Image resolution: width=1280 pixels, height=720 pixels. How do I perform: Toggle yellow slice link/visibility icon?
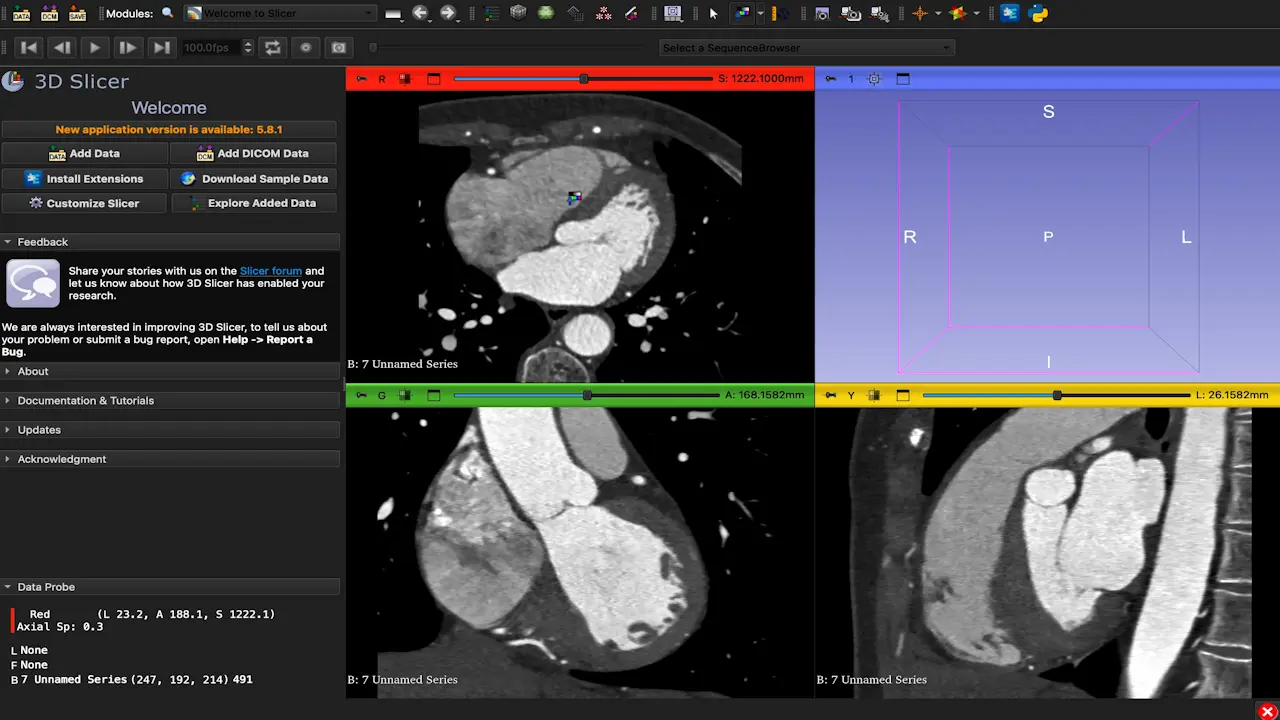(874, 395)
